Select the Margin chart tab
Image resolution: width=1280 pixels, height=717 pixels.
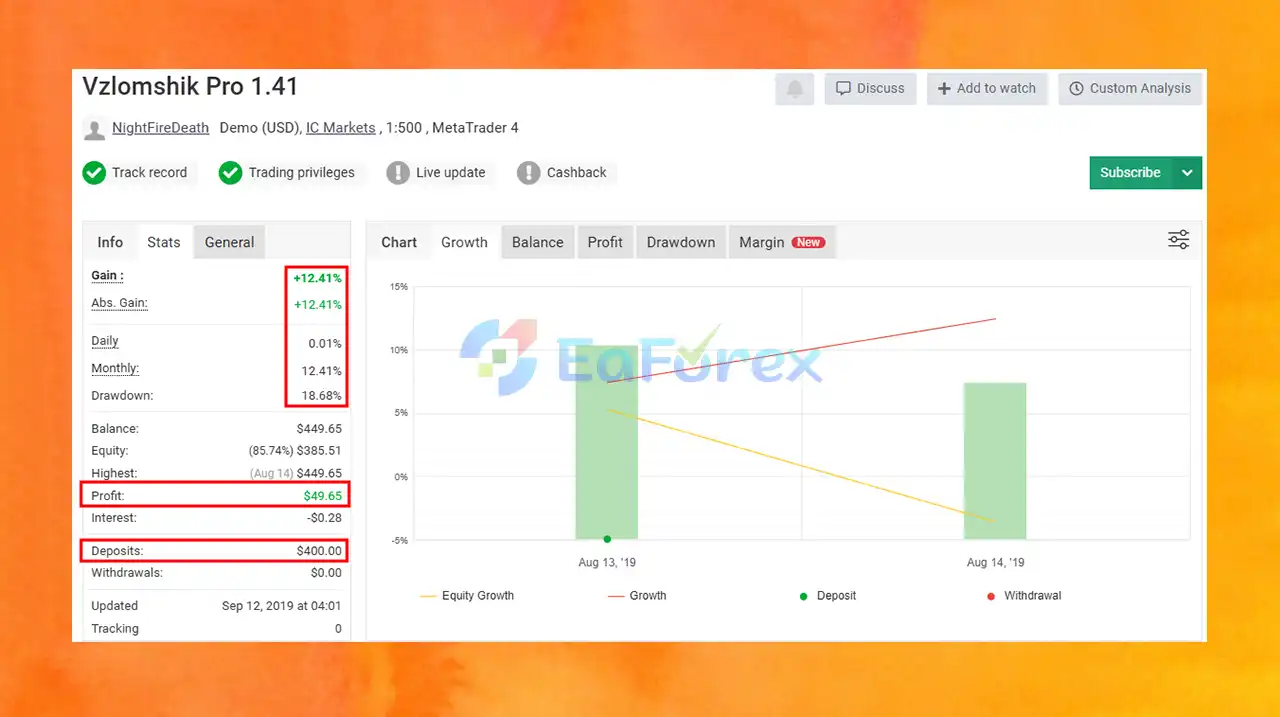click(x=782, y=242)
